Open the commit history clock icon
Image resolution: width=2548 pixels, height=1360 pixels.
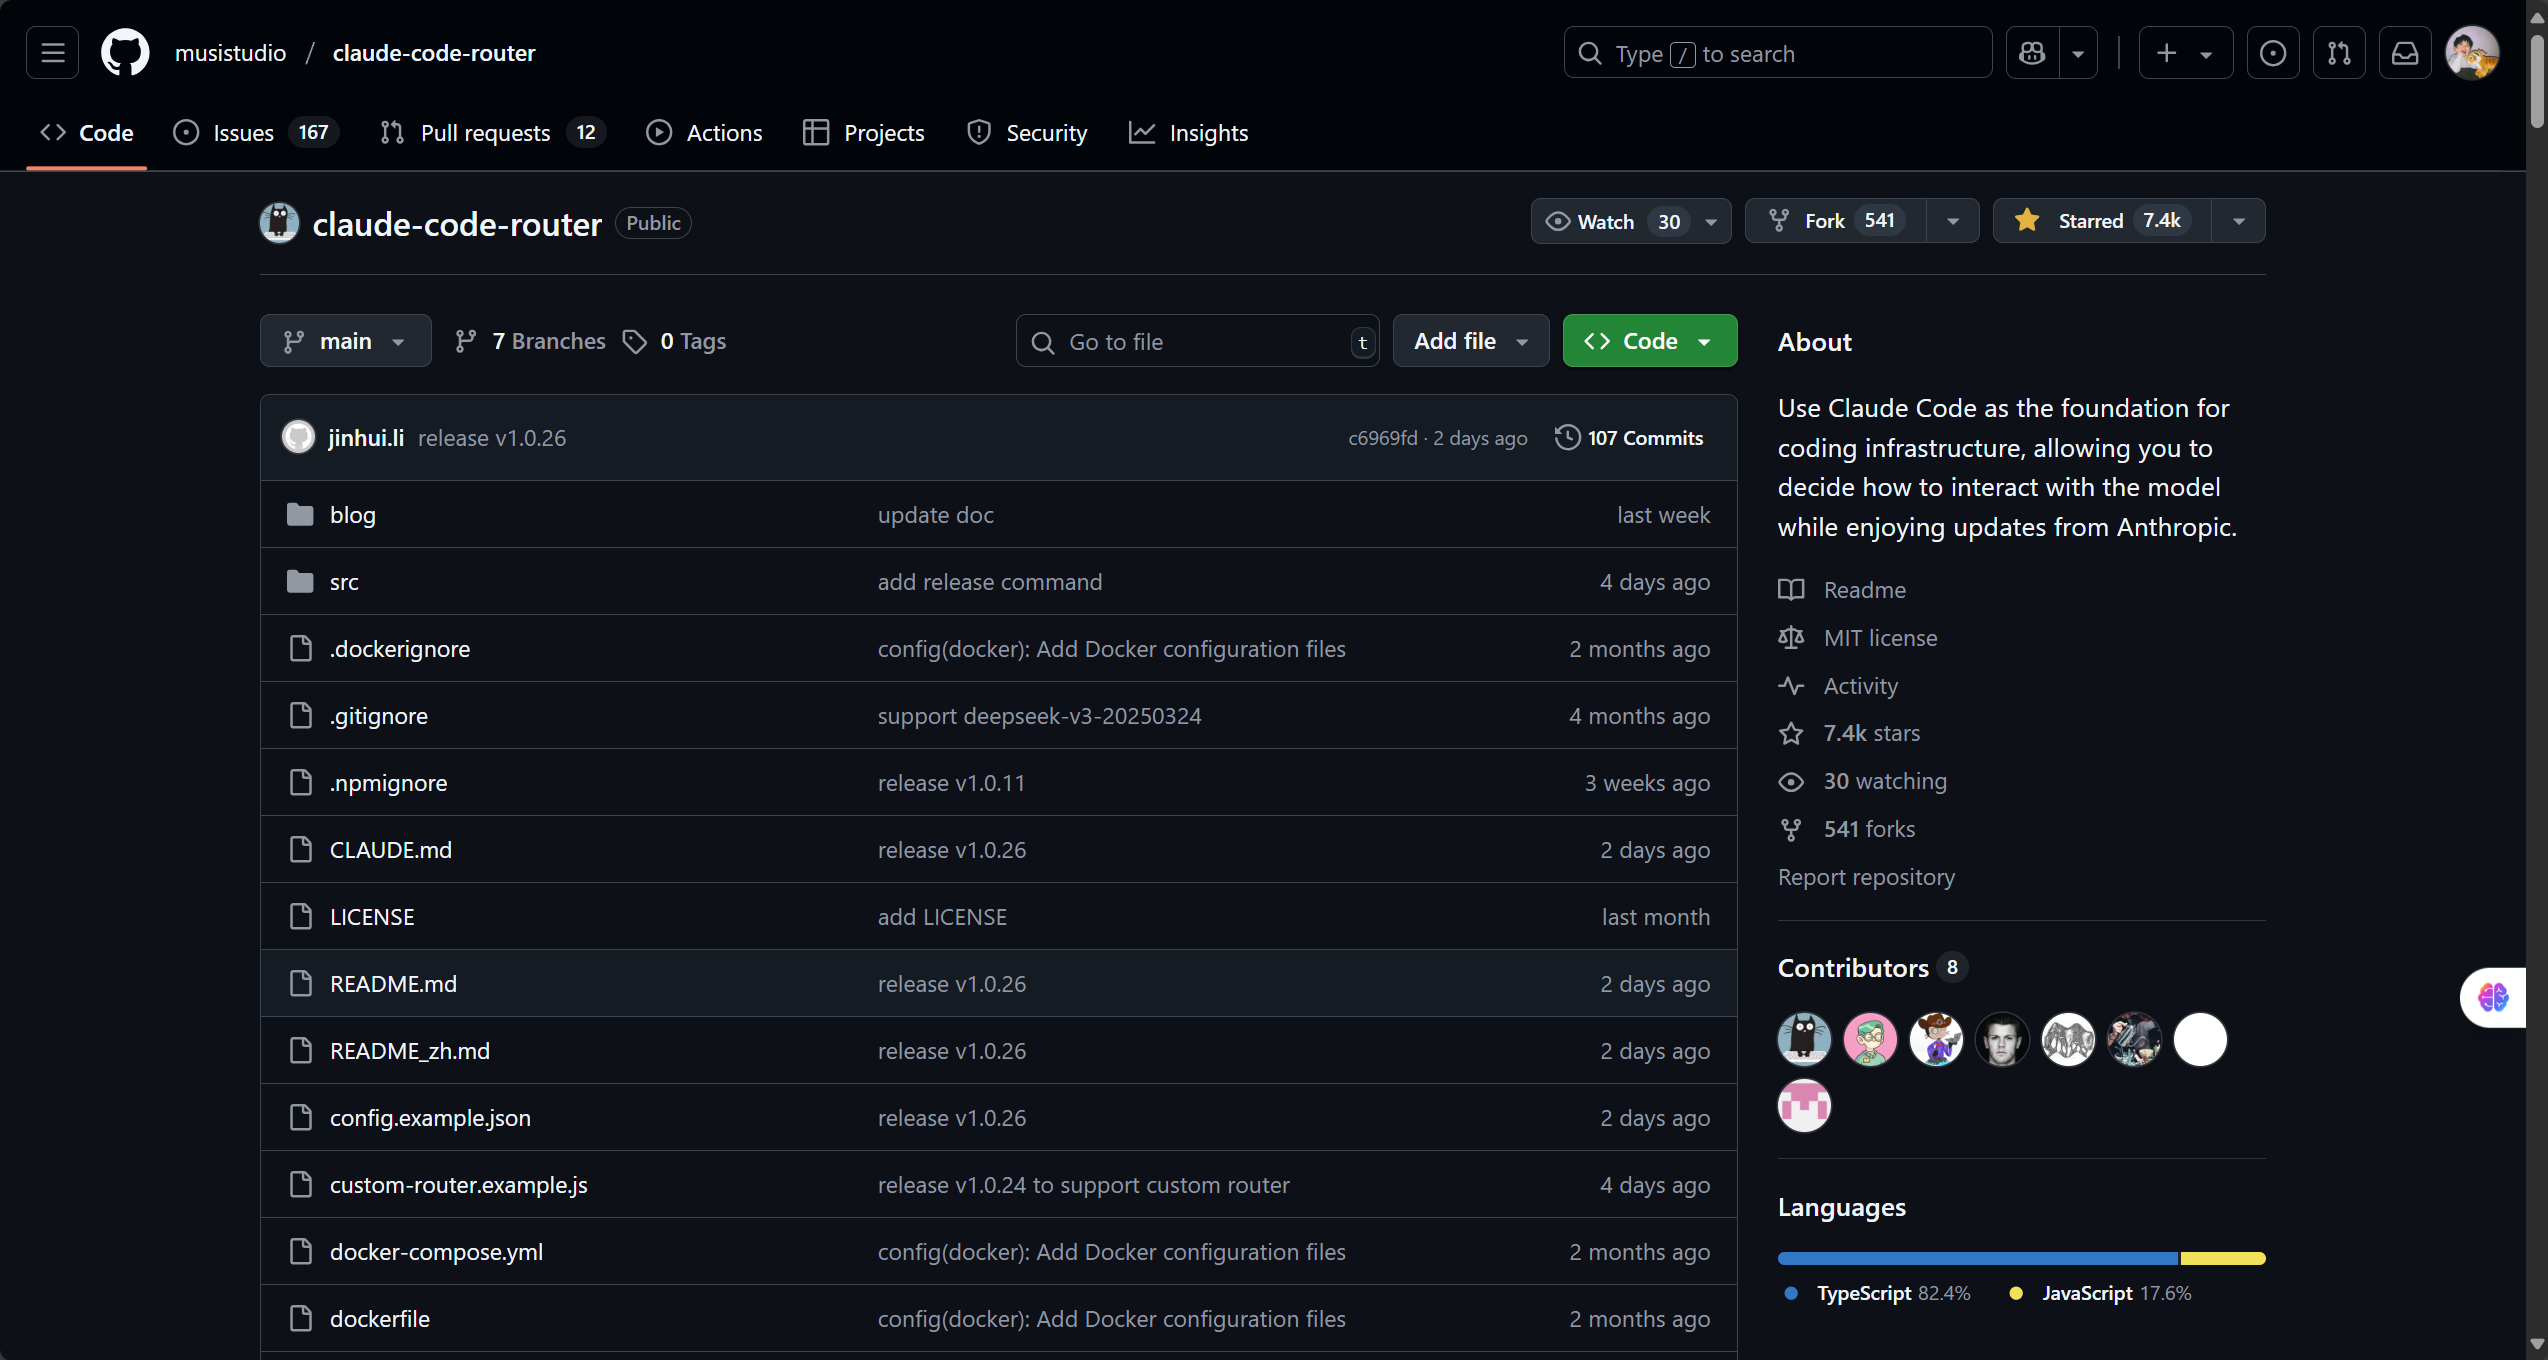coord(1567,438)
